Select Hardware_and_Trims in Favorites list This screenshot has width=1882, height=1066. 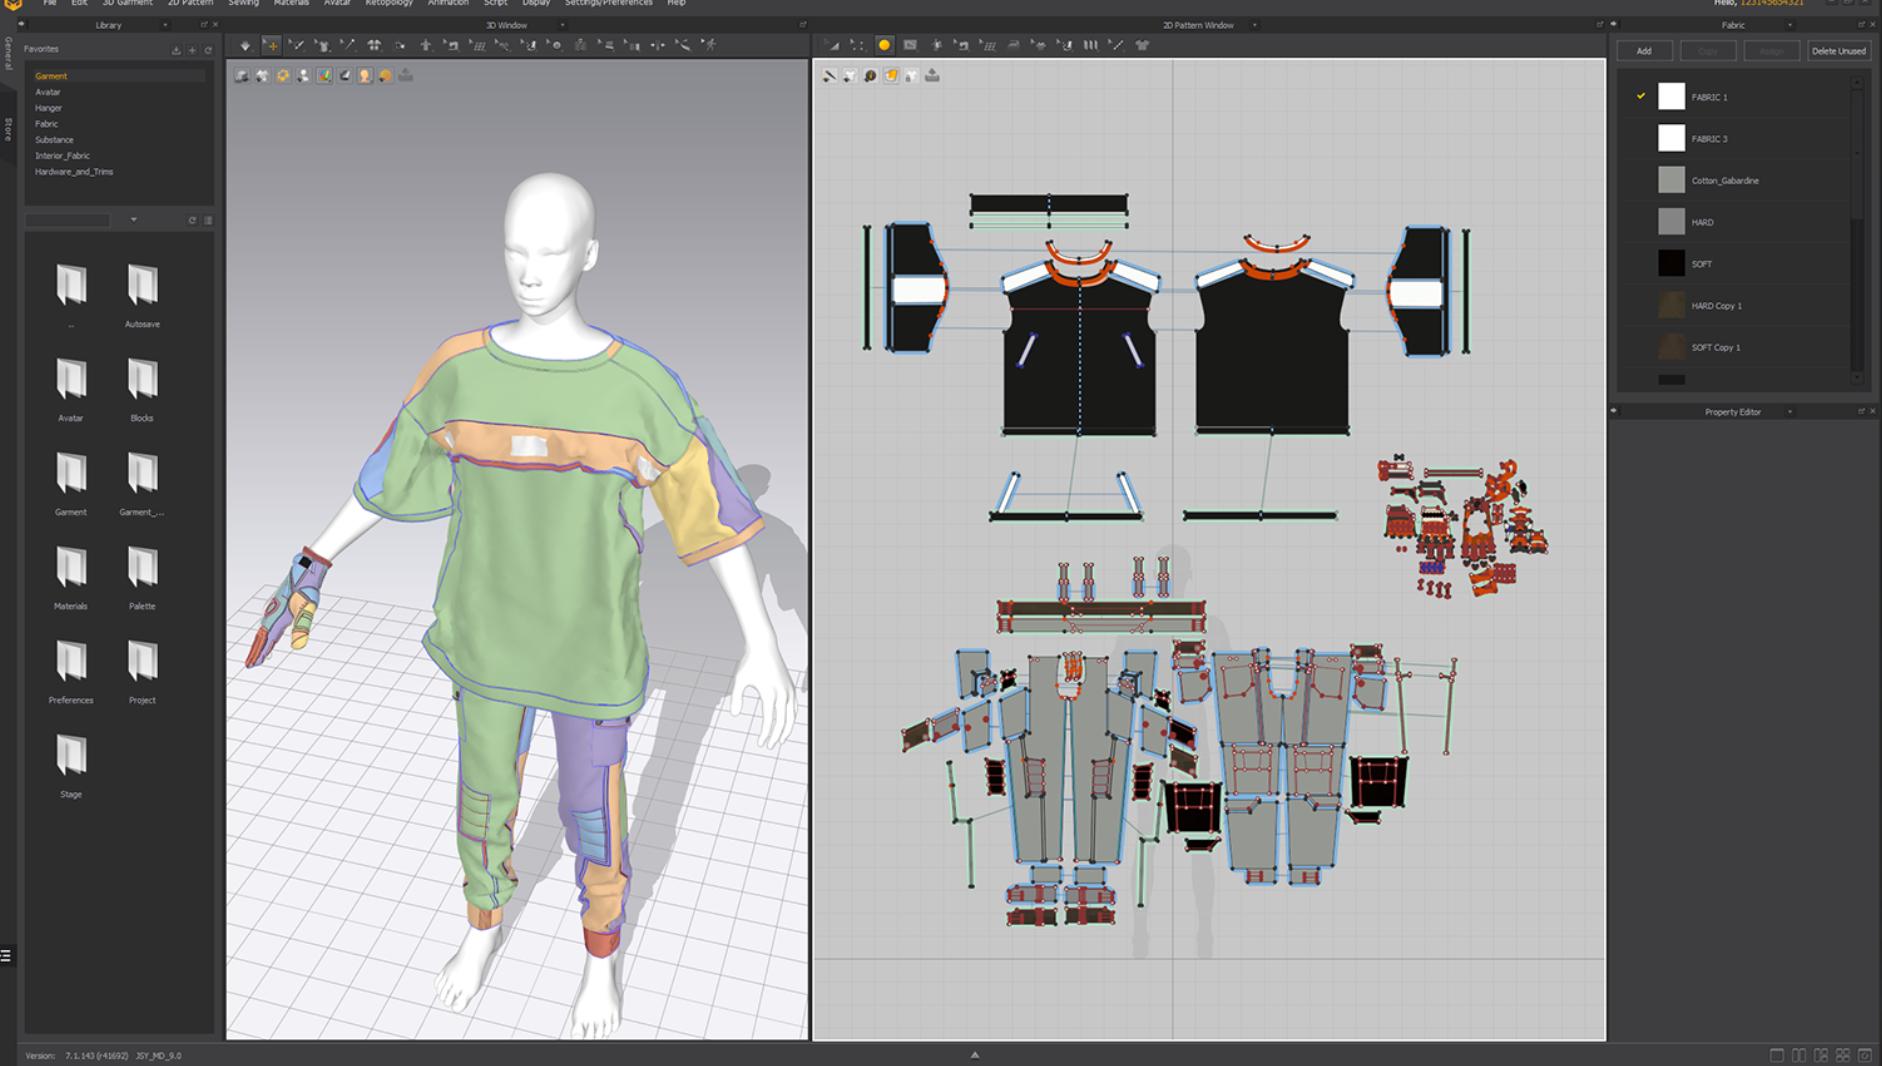74,172
